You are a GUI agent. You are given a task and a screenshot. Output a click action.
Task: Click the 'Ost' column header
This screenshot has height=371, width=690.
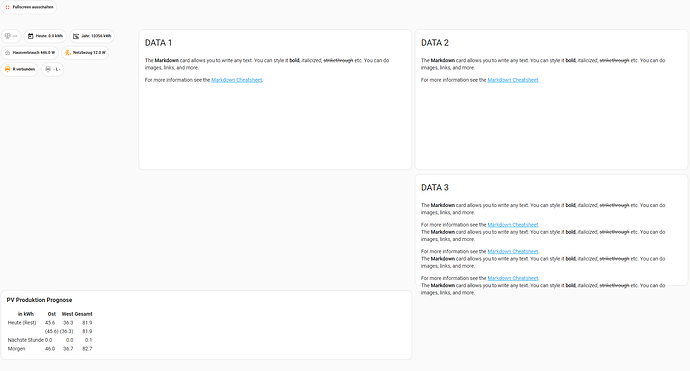click(51, 314)
